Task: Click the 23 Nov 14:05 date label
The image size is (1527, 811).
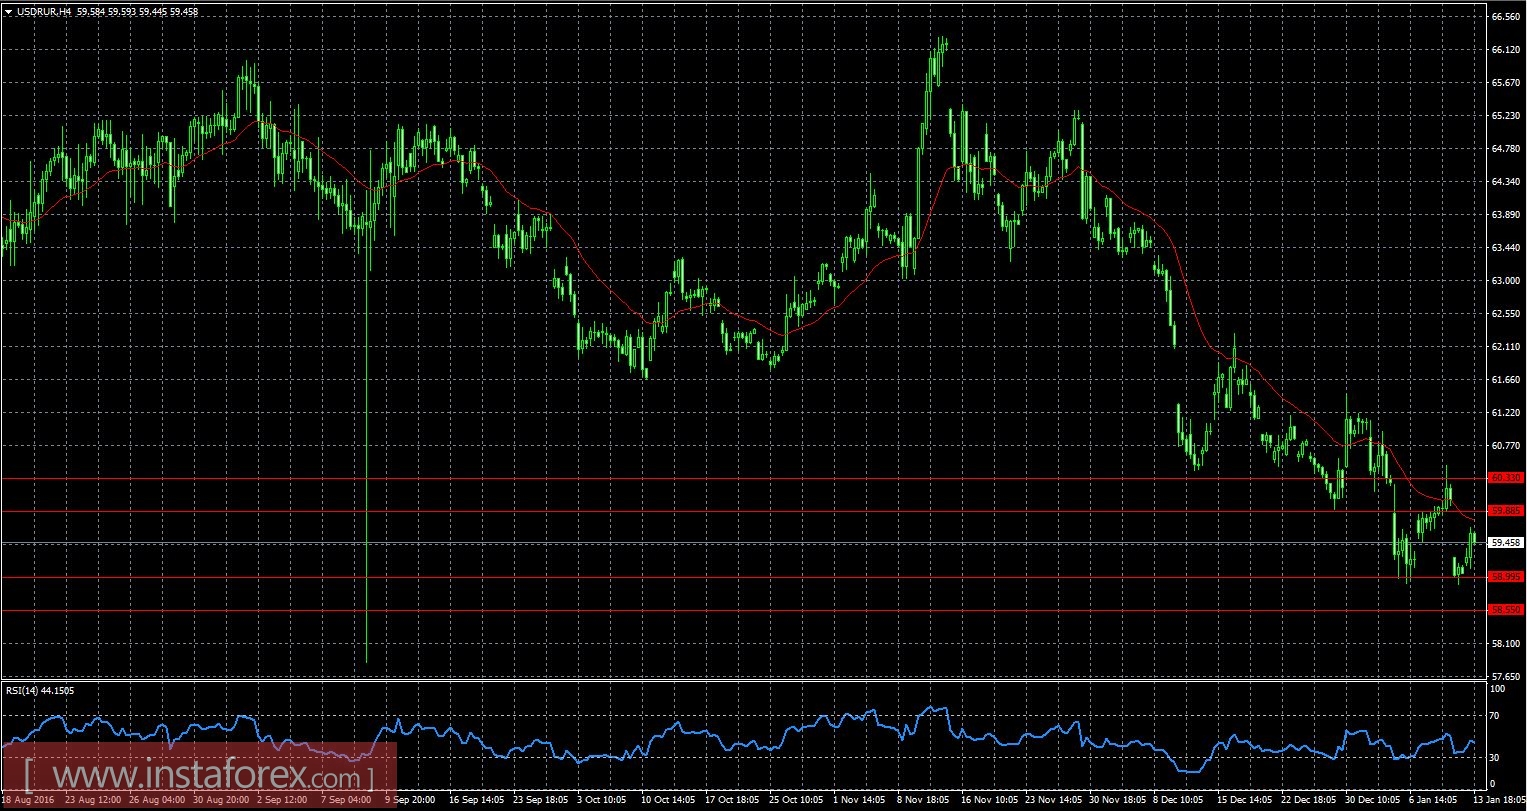Action: pos(1055,801)
